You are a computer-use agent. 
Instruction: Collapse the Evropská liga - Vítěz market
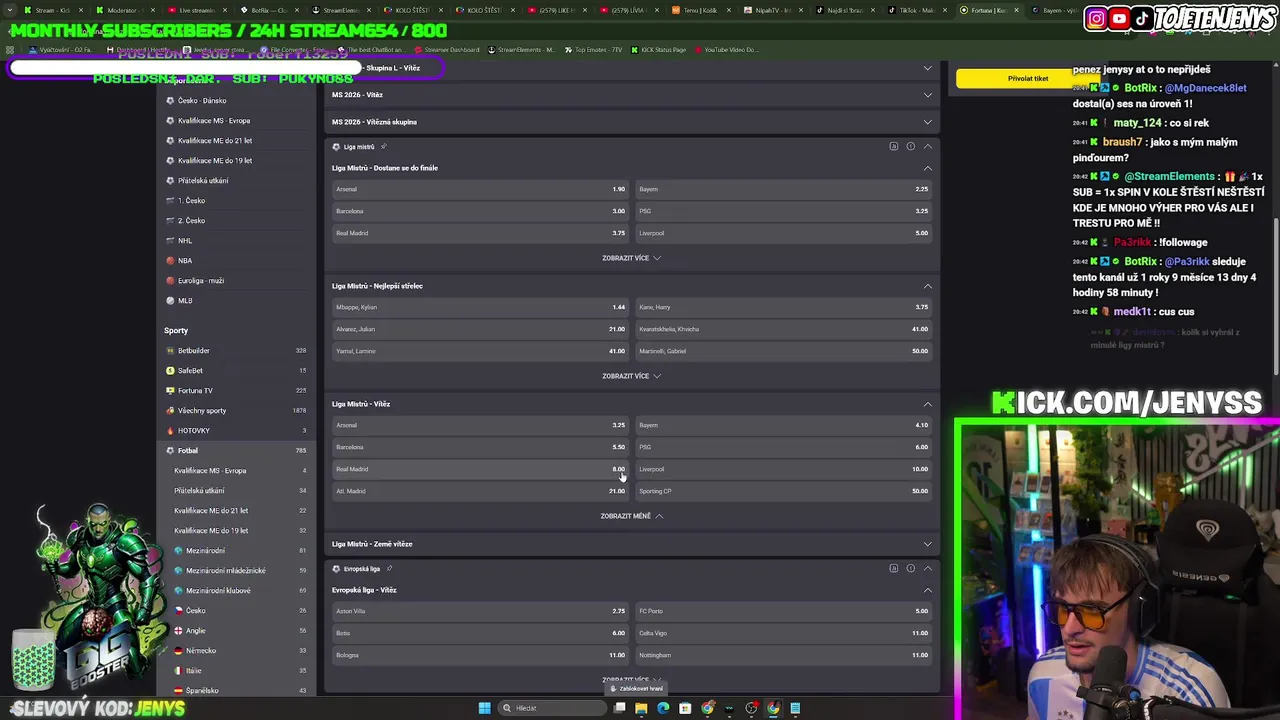pyautogui.click(x=927, y=590)
